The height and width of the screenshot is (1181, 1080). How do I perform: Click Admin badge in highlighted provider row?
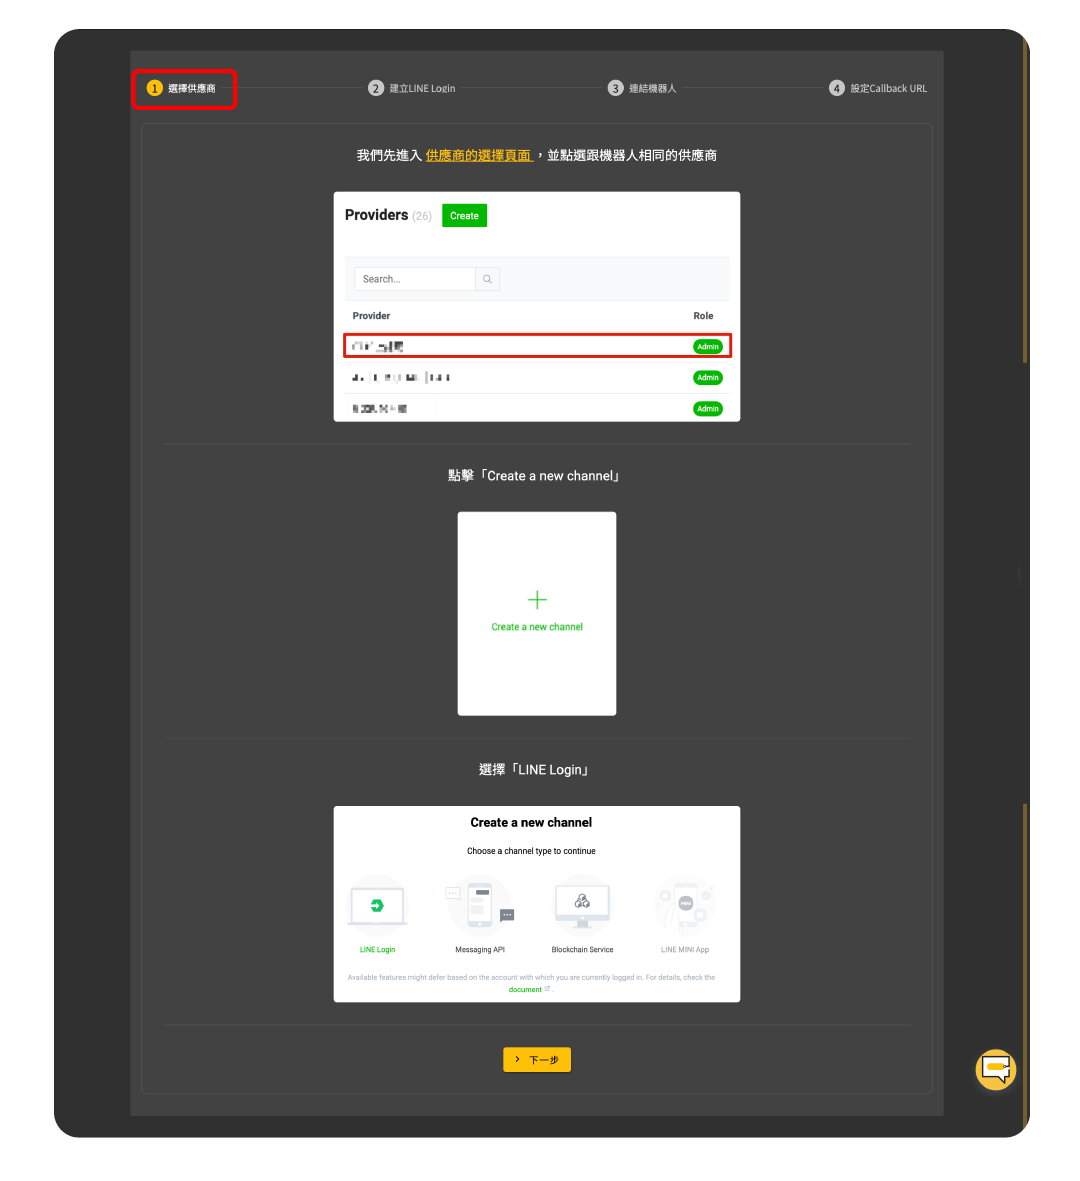[707, 346]
